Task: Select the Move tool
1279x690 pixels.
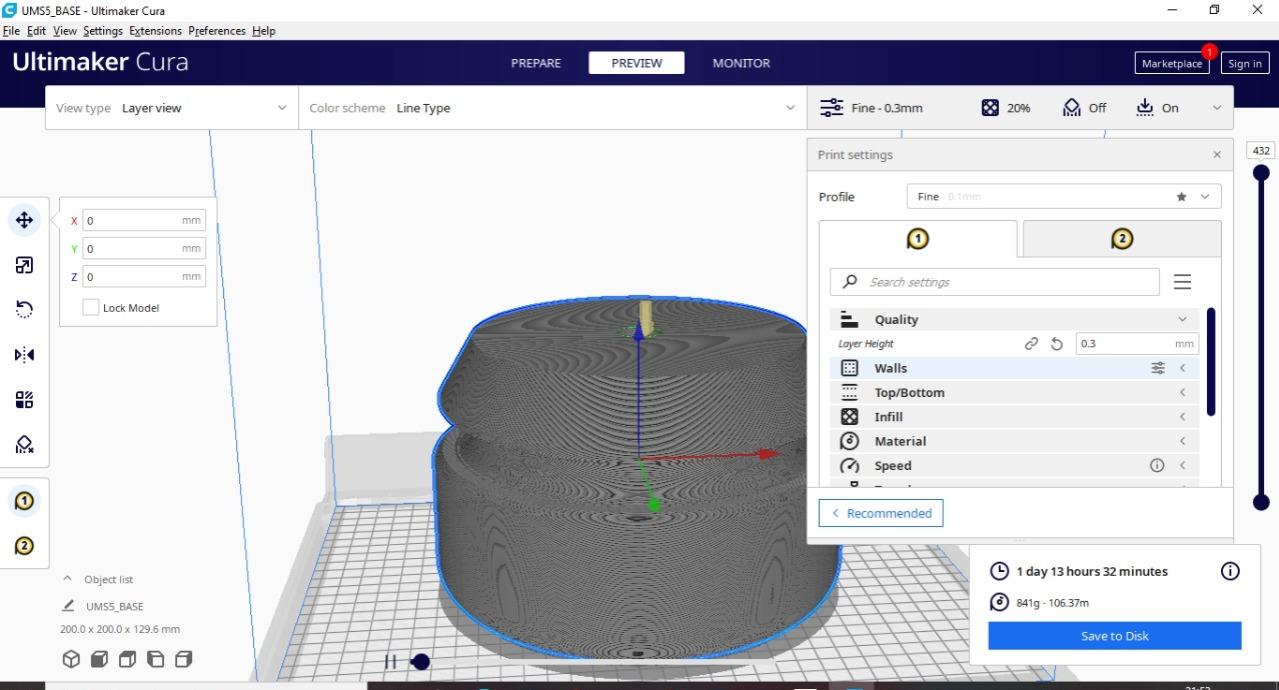Action: [25, 220]
